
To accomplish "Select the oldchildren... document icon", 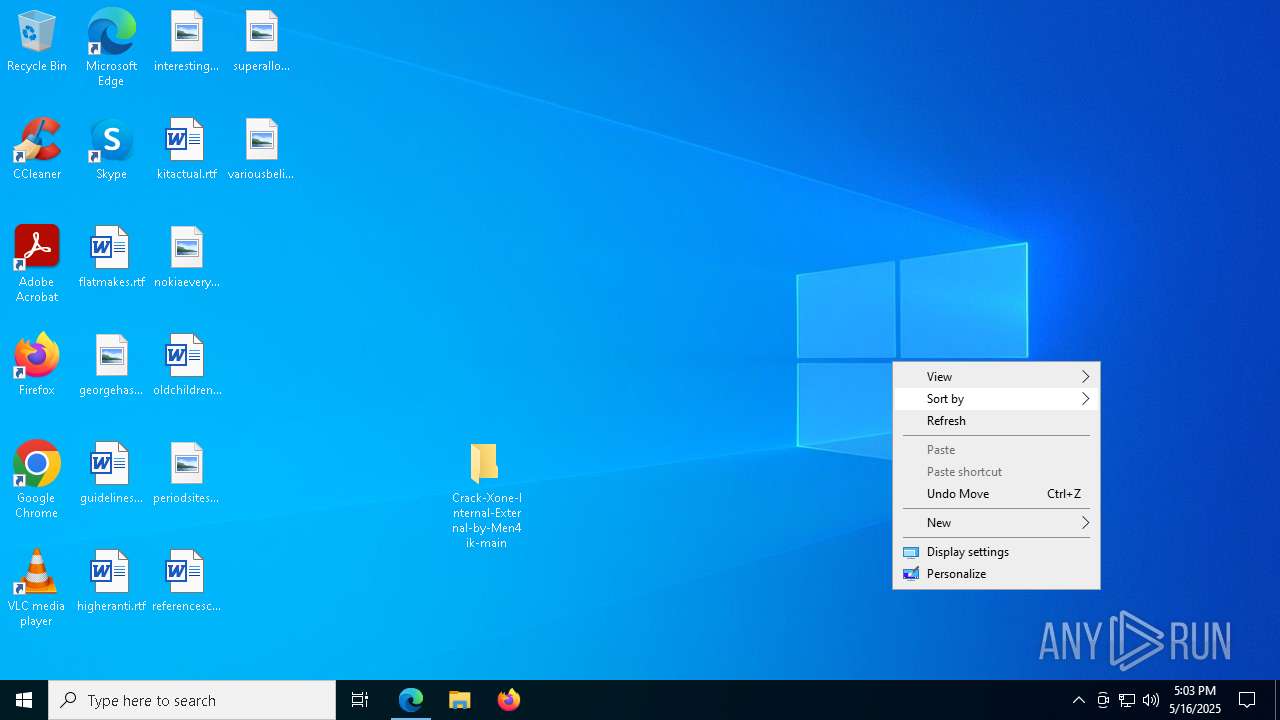I will 186,366.
